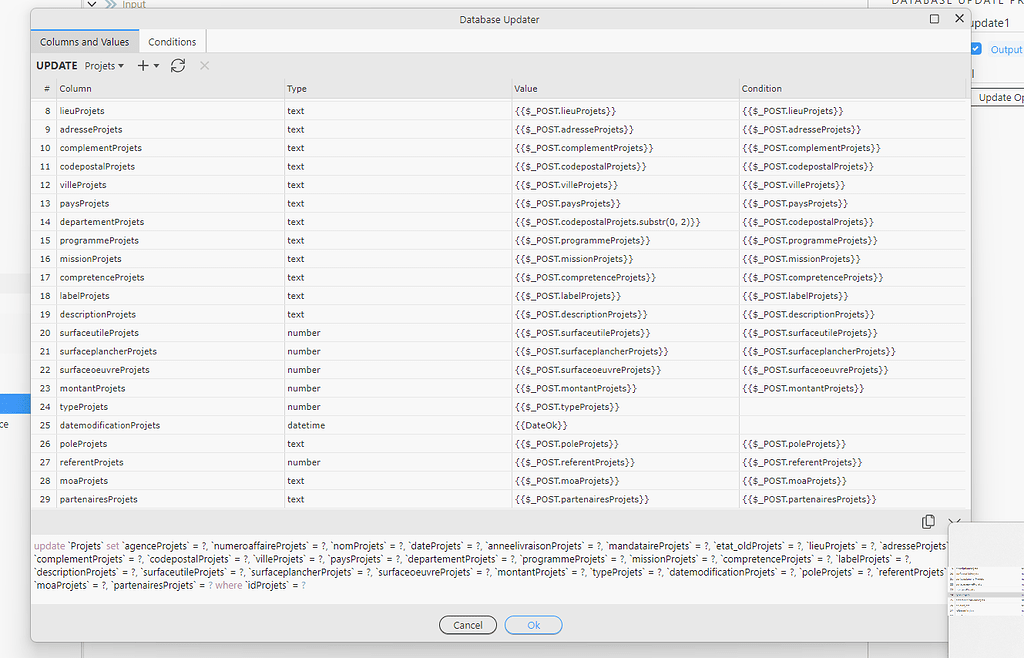Refresh the column list
The width and height of the screenshot is (1024, 658).
click(x=178, y=65)
